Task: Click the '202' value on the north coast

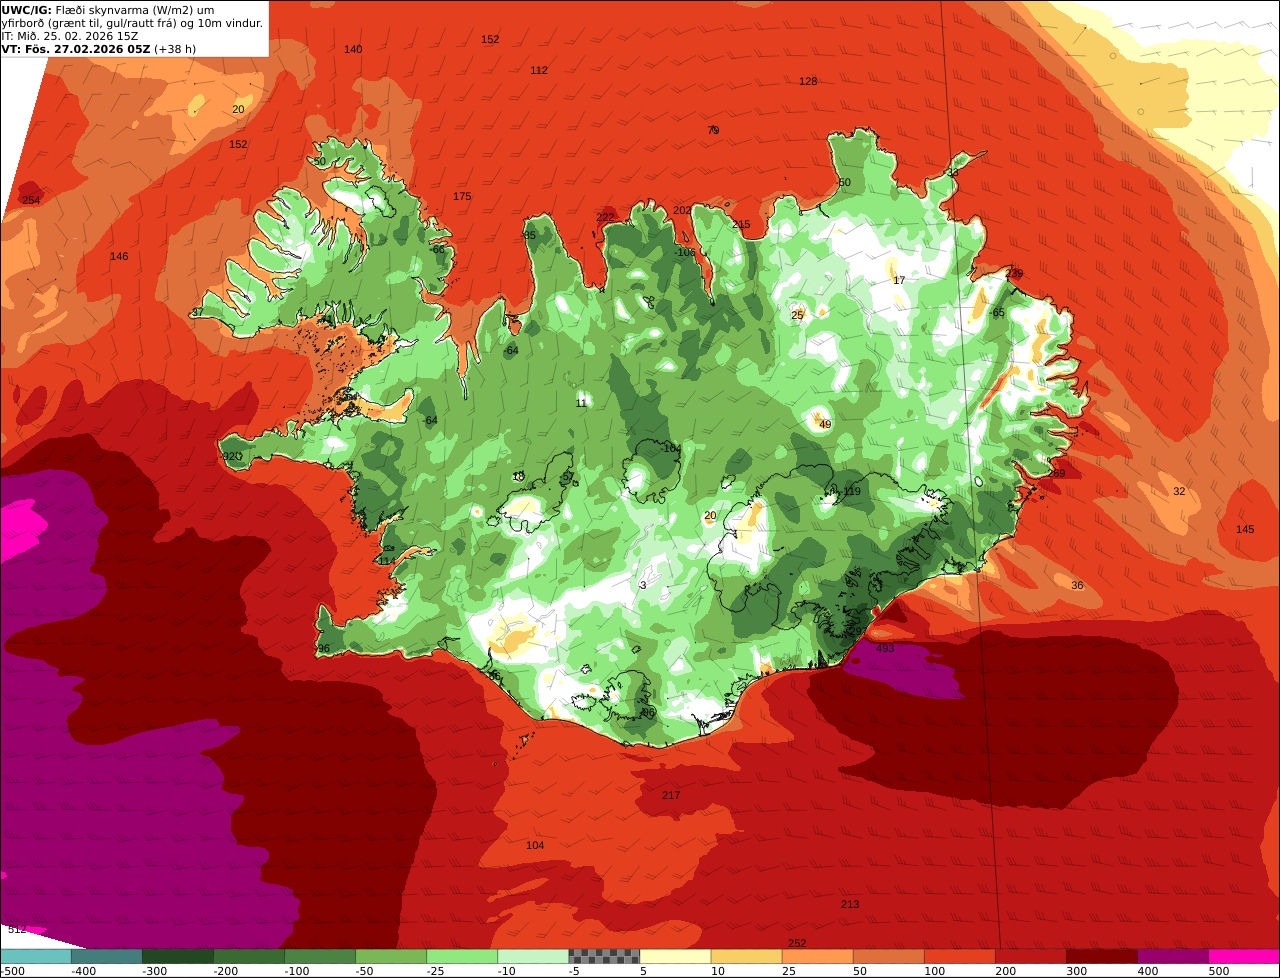Action: [x=682, y=211]
